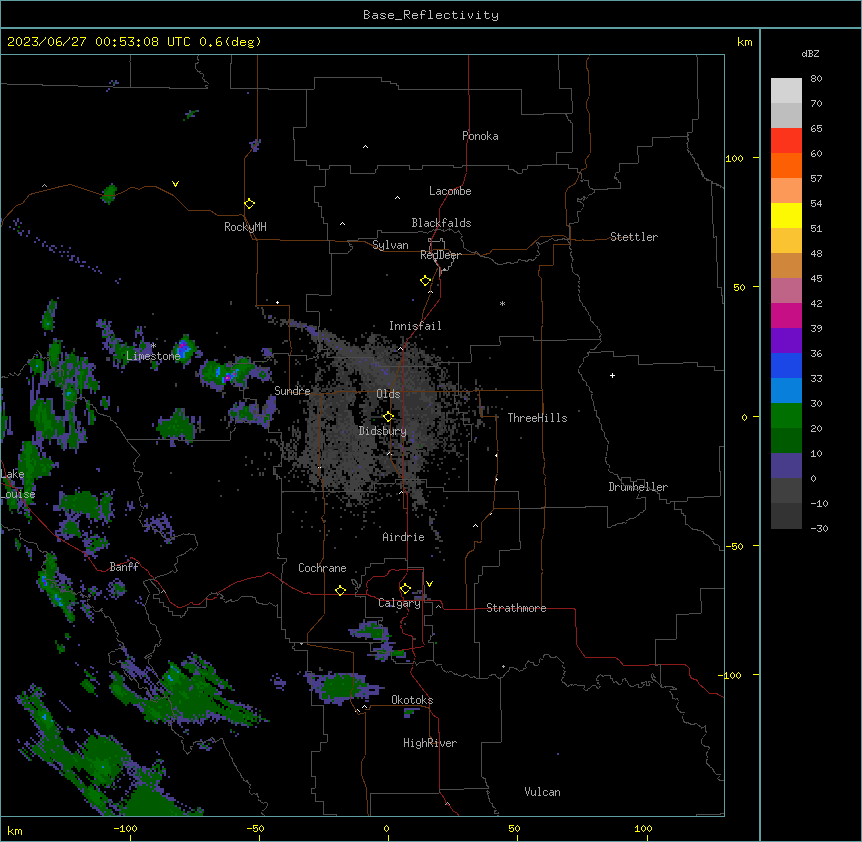The height and width of the screenshot is (842, 862).
Task: Click the Calgary city label
Action: [399, 603]
